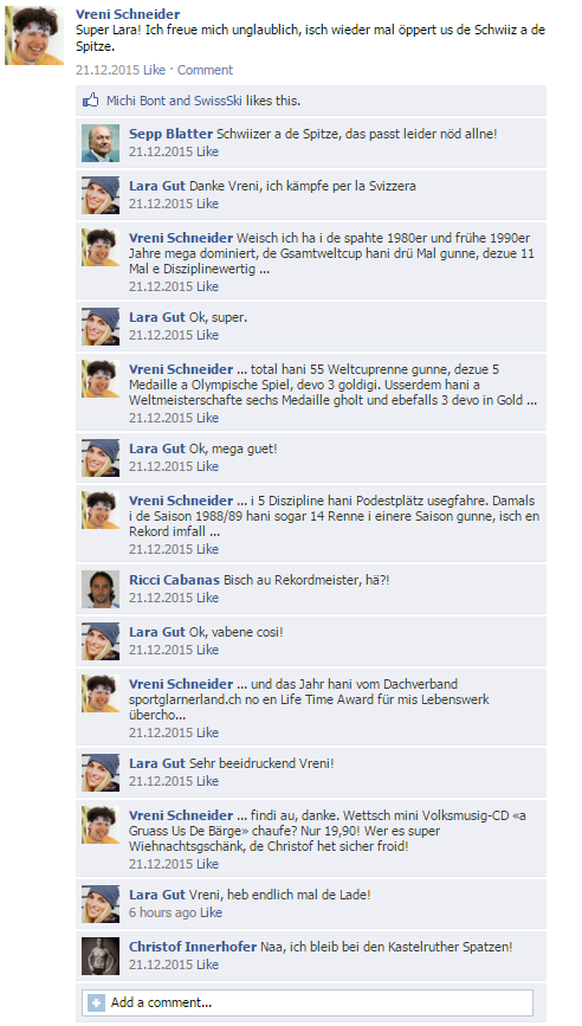Click Sepp Blatter's avatar thumbnail

tap(100, 143)
